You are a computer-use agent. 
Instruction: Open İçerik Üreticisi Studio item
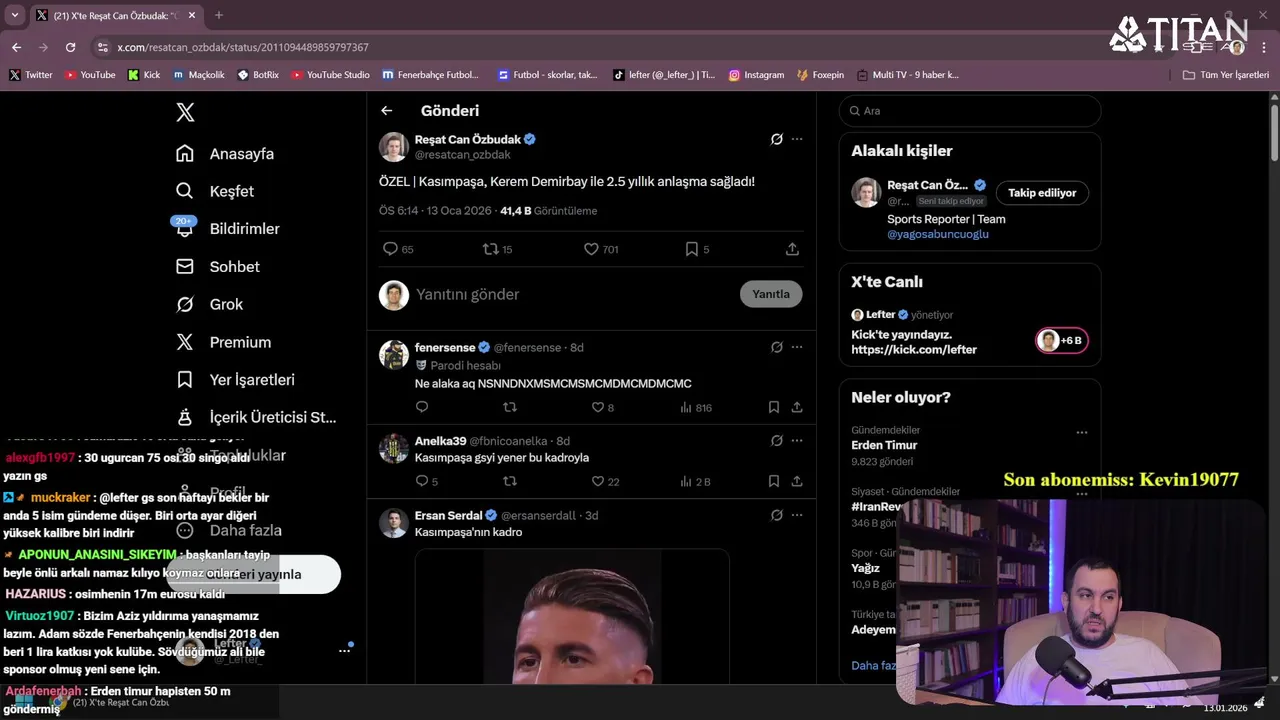pos(256,417)
